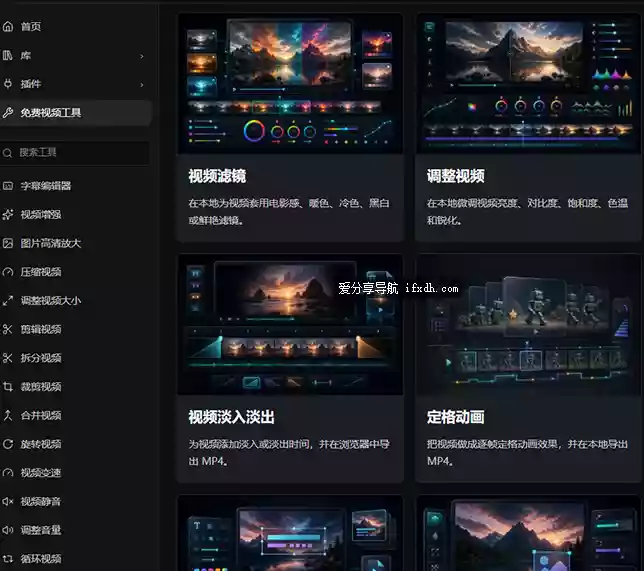
Task: Click the rotate icon for 旋转视频
Action: pyautogui.click(x=8, y=444)
